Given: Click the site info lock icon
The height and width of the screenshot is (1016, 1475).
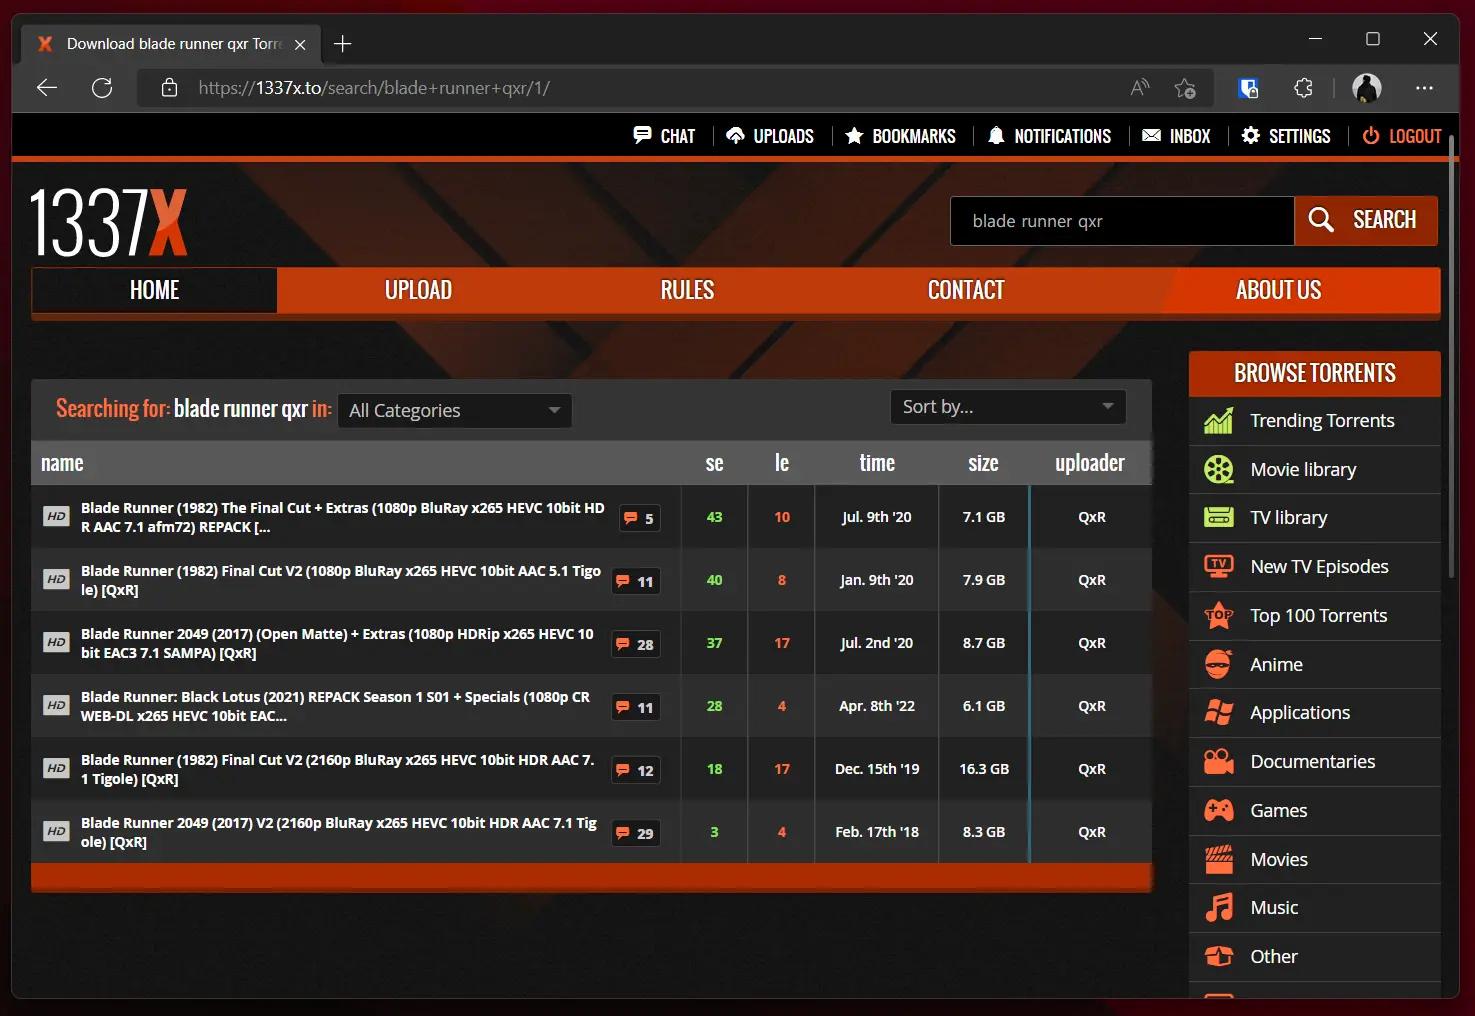Looking at the screenshot, I should (x=170, y=88).
